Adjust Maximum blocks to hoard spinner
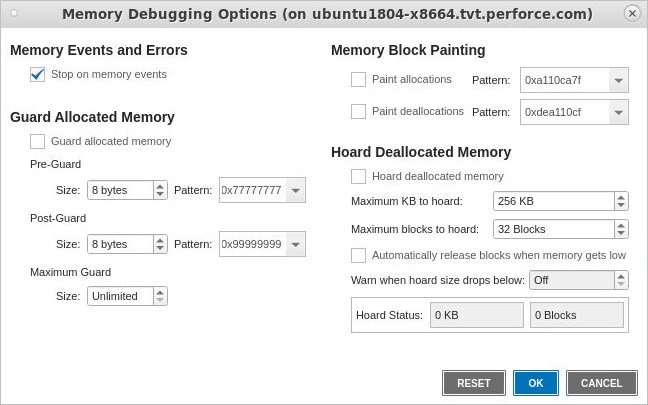648x405 pixels. (621, 229)
